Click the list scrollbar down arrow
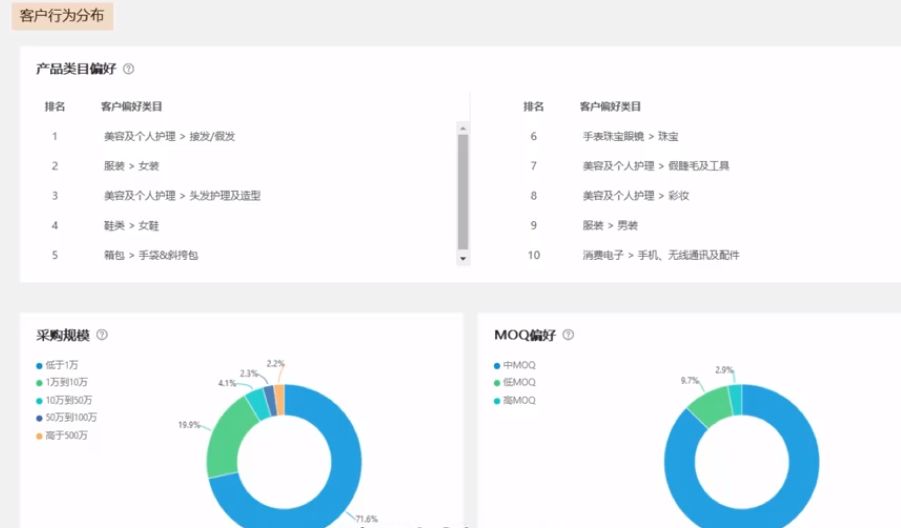Image resolution: width=901 pixels, height=528 pixels. 463,259
